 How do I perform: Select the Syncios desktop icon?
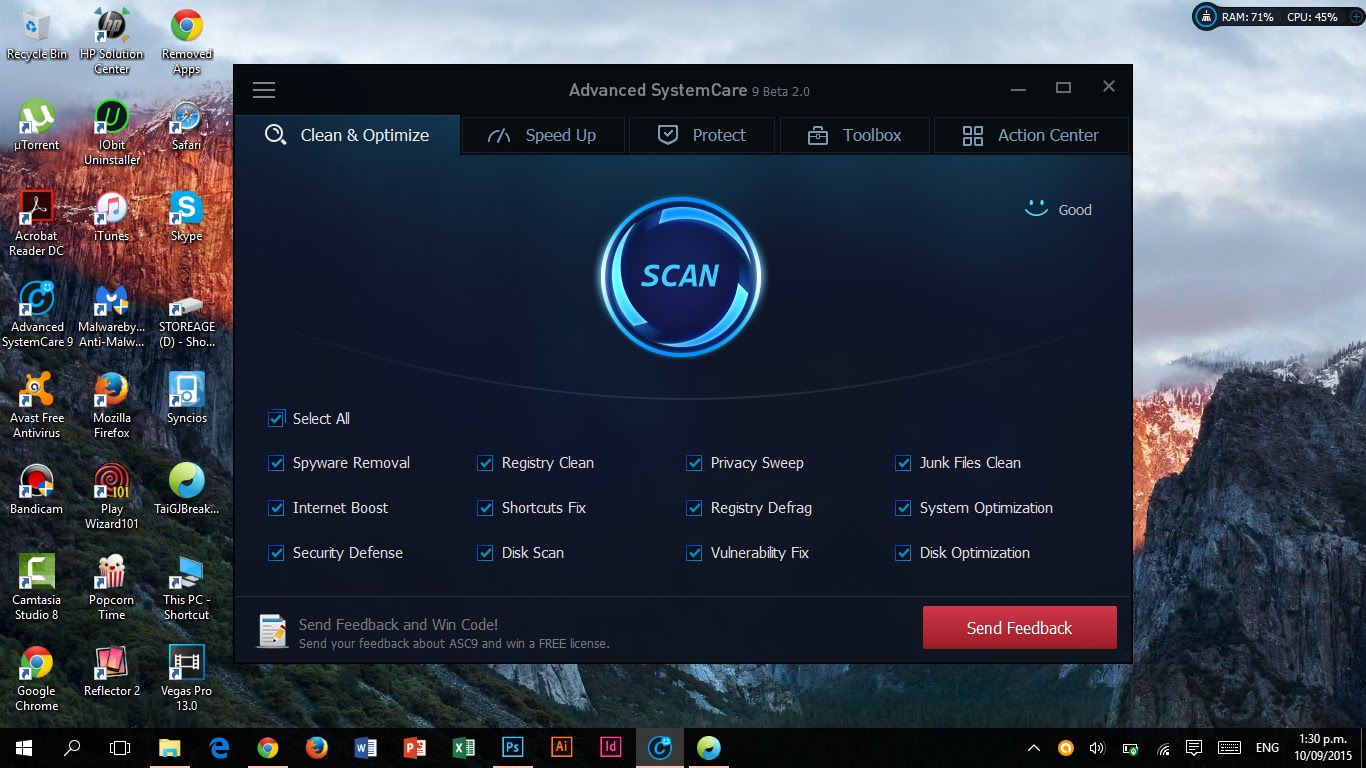click(x=187, y=398)
